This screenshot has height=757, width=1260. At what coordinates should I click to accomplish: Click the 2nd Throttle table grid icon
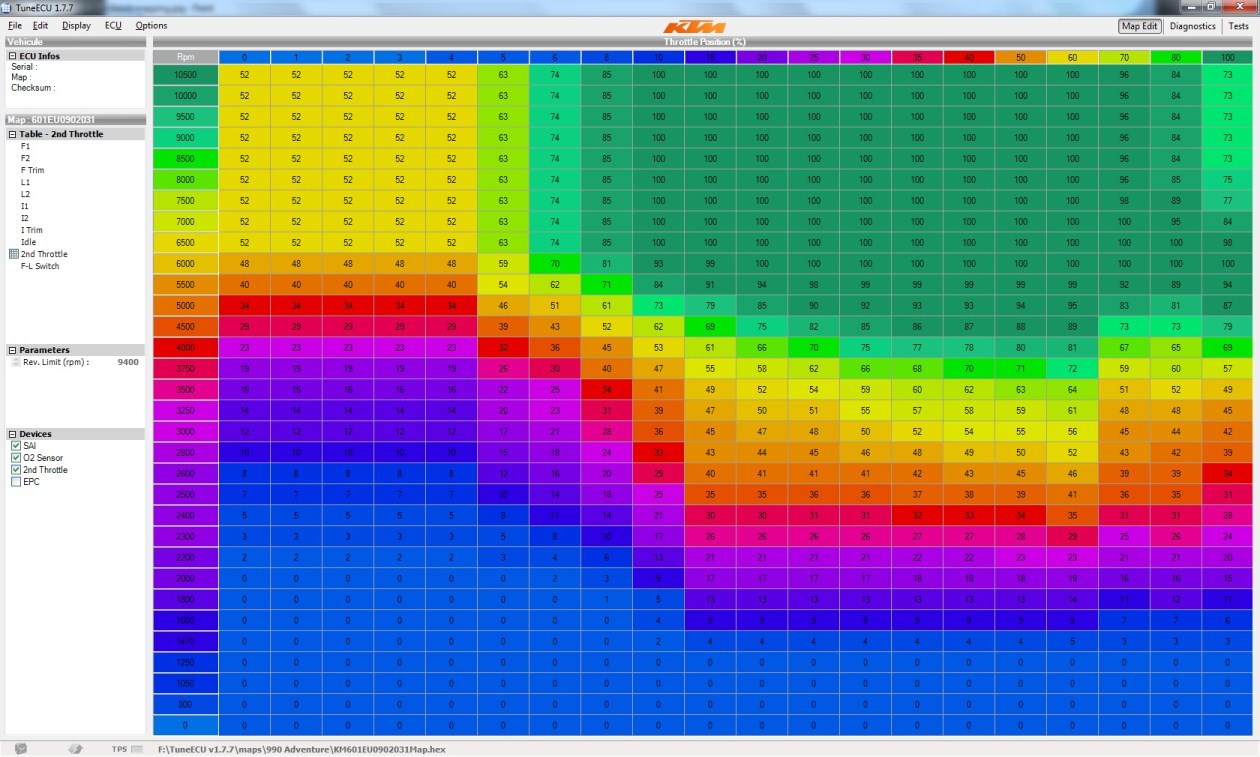click(x=14, y=254)
